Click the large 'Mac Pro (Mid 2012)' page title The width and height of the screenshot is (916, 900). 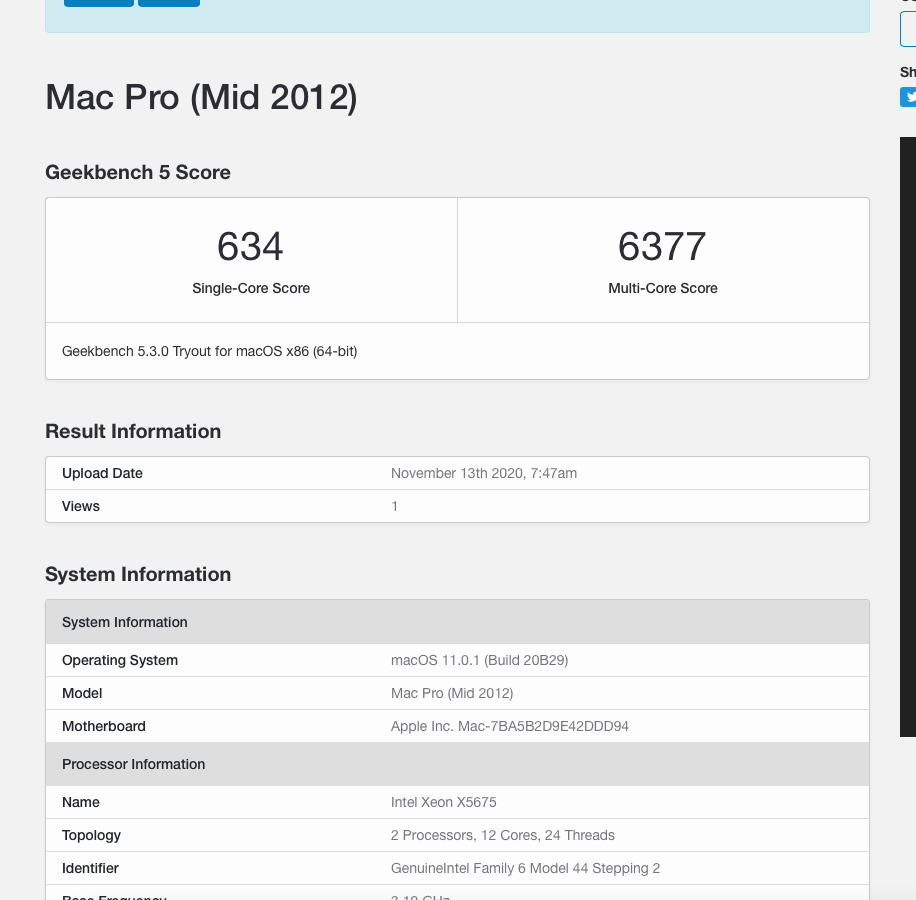coord(201,97)
